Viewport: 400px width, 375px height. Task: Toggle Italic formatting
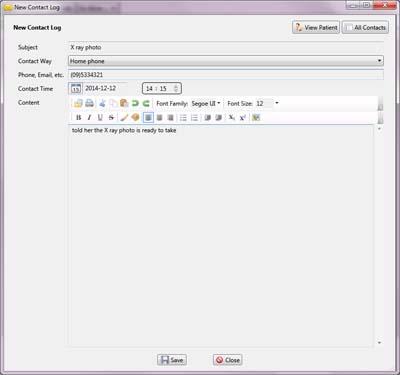tap(89, 117)
